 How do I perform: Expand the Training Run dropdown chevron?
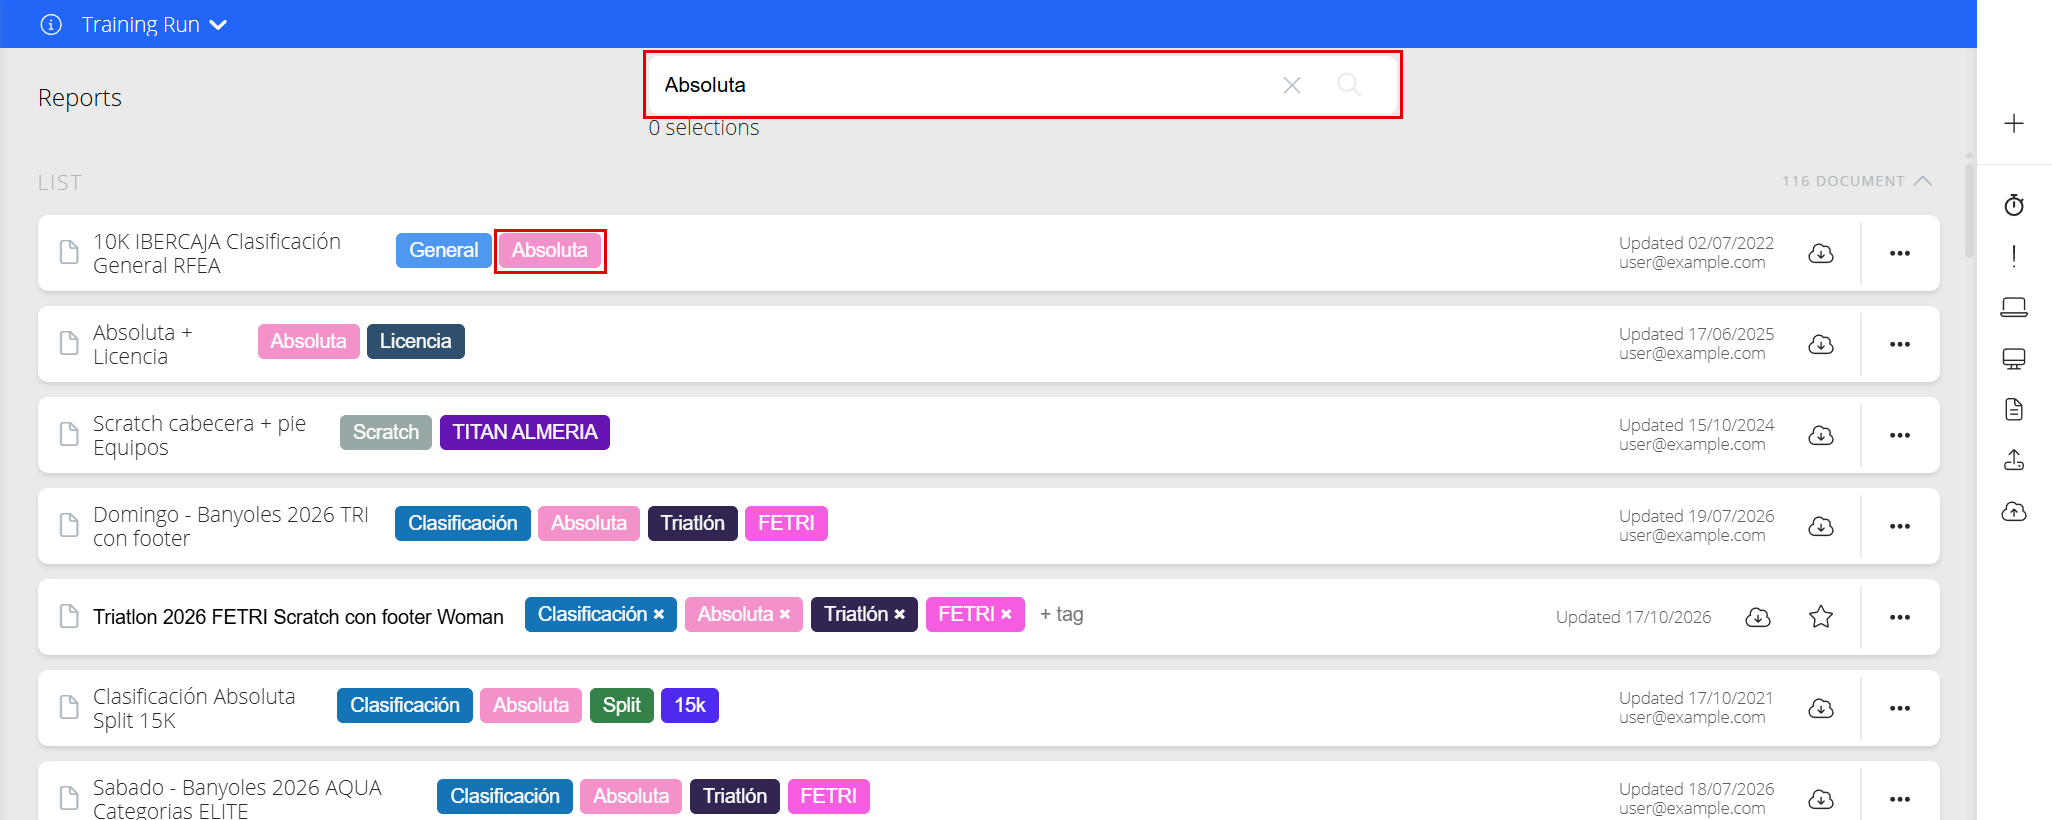tap(218, 25)
